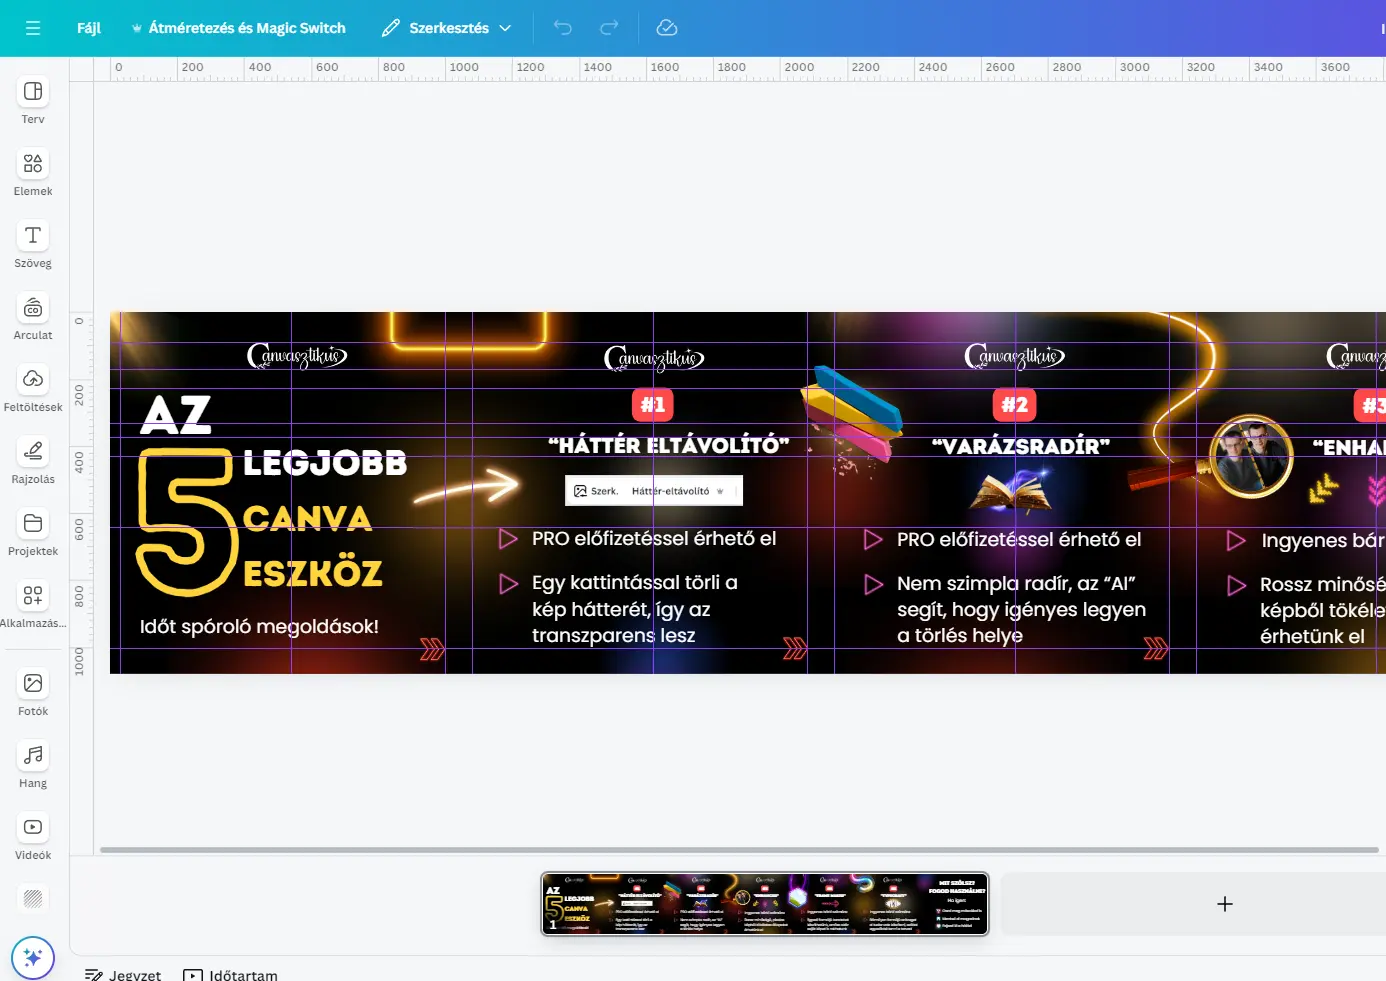
Task: Select the 'LEGJOBB' text
Action: tap(325, 463)
